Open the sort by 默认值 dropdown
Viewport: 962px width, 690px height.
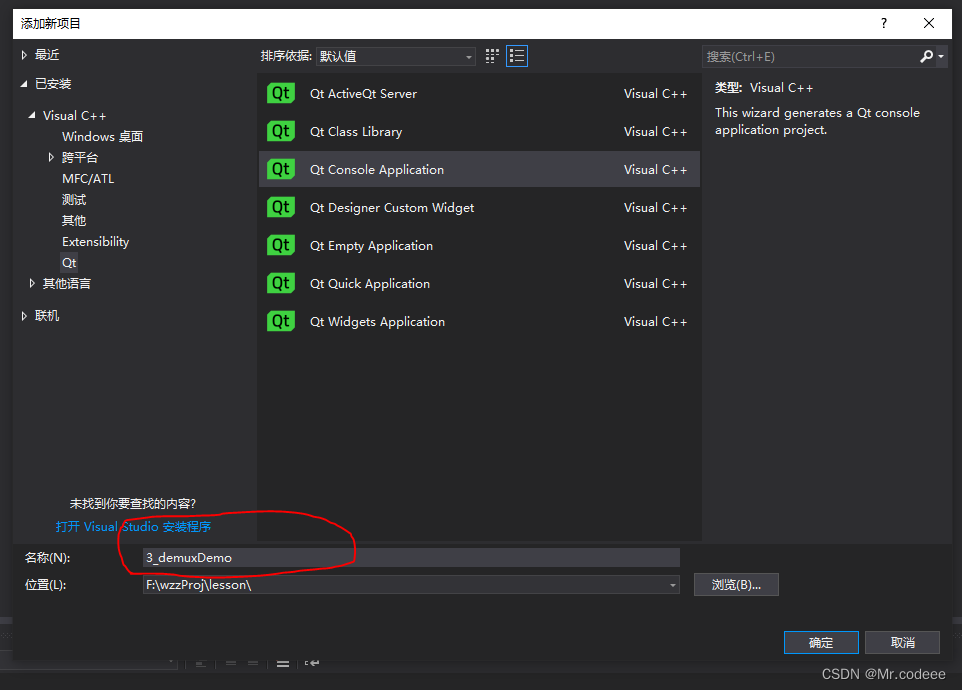pyautogui.click(x=396, y=56)
